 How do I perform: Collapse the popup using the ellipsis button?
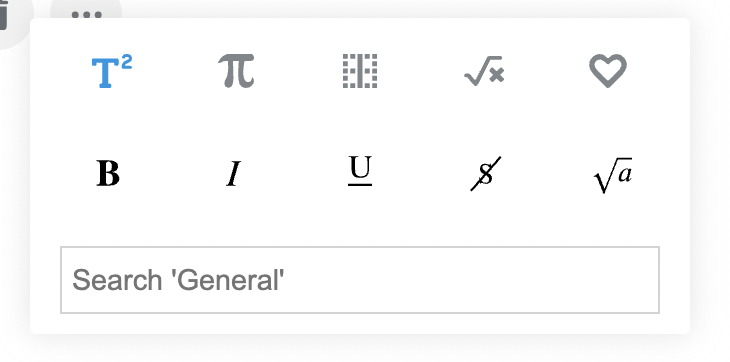tap(86, 13)
